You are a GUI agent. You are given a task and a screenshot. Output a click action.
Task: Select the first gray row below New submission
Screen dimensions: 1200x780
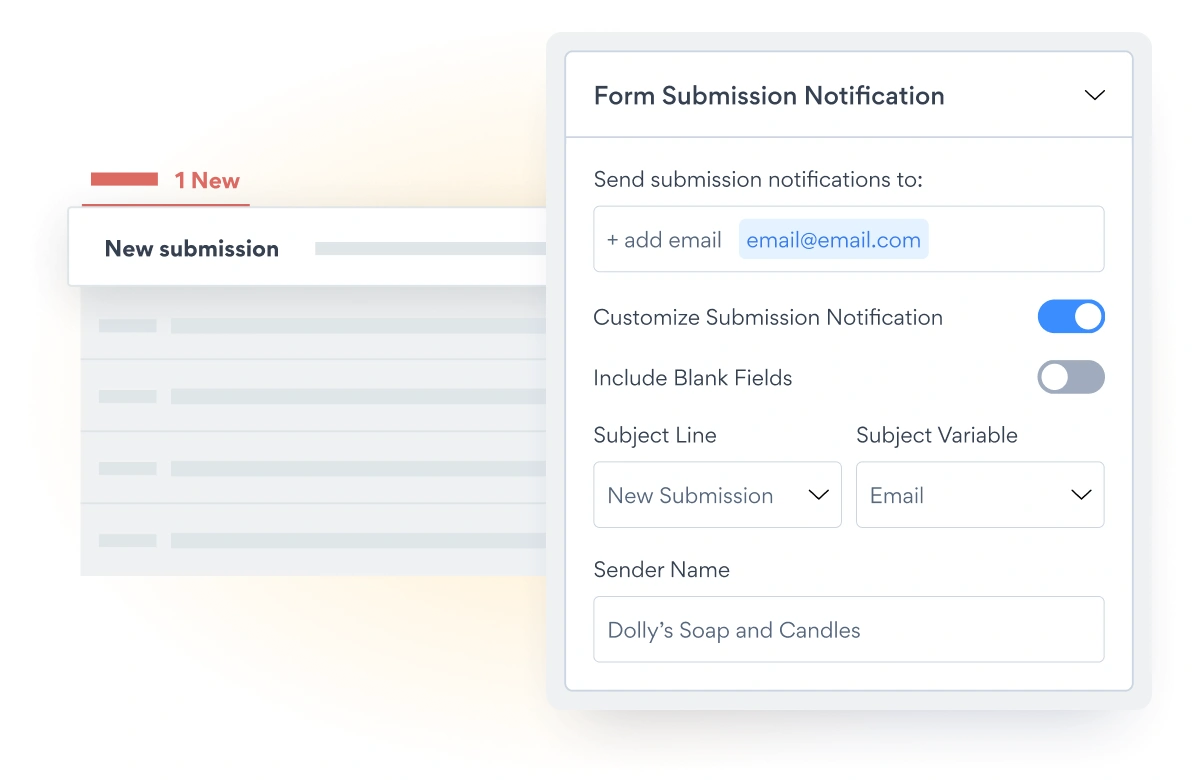coord(320,325)
